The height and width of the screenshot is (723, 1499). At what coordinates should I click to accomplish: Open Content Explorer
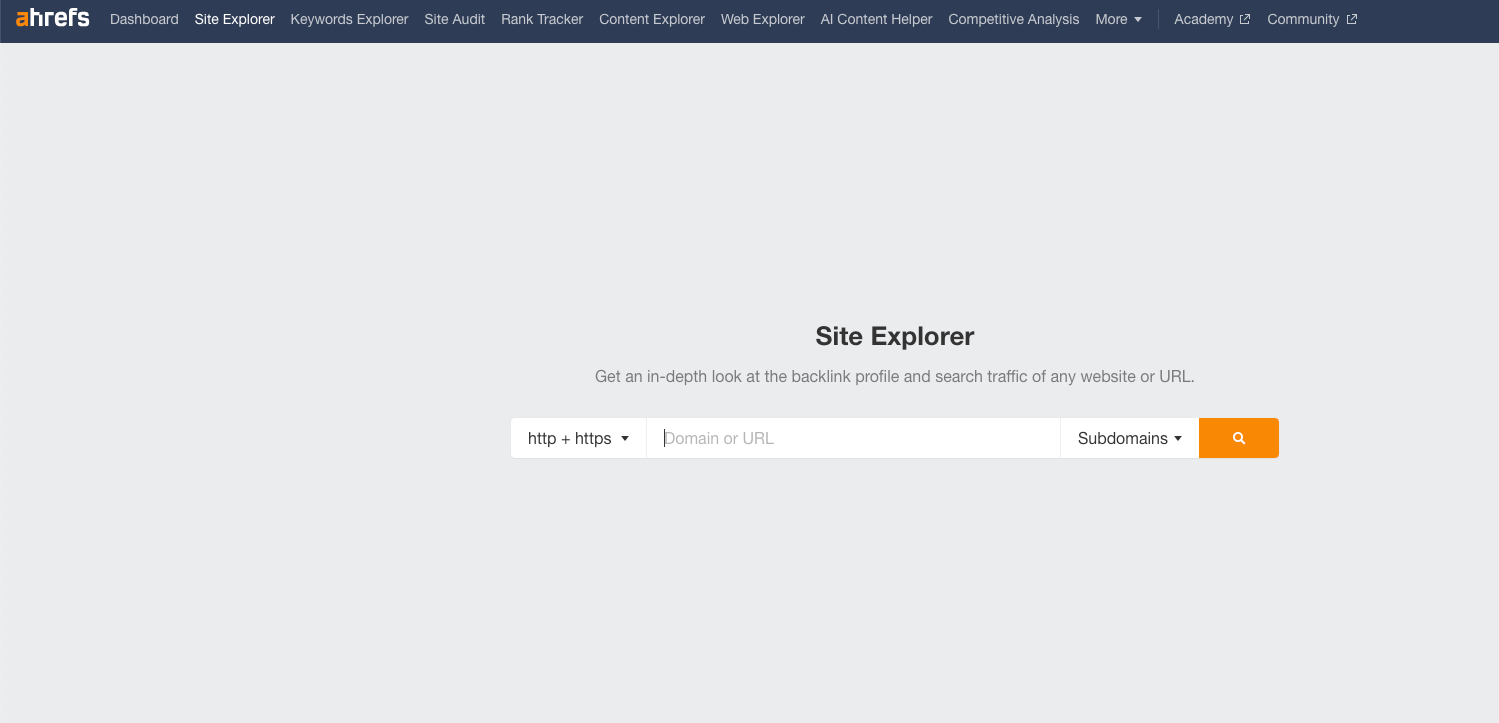[x=652, y=19]
